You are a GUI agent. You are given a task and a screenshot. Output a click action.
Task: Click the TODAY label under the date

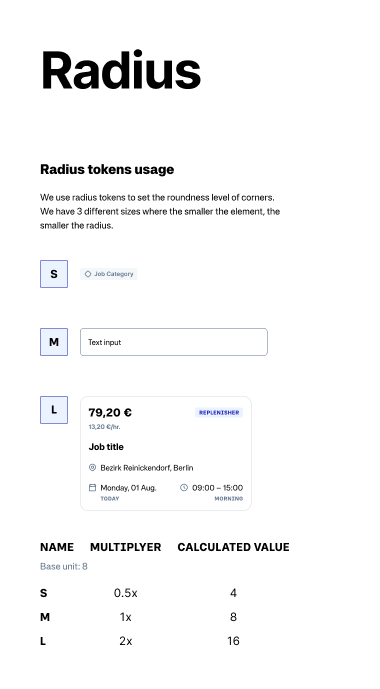tap(110, 499)
